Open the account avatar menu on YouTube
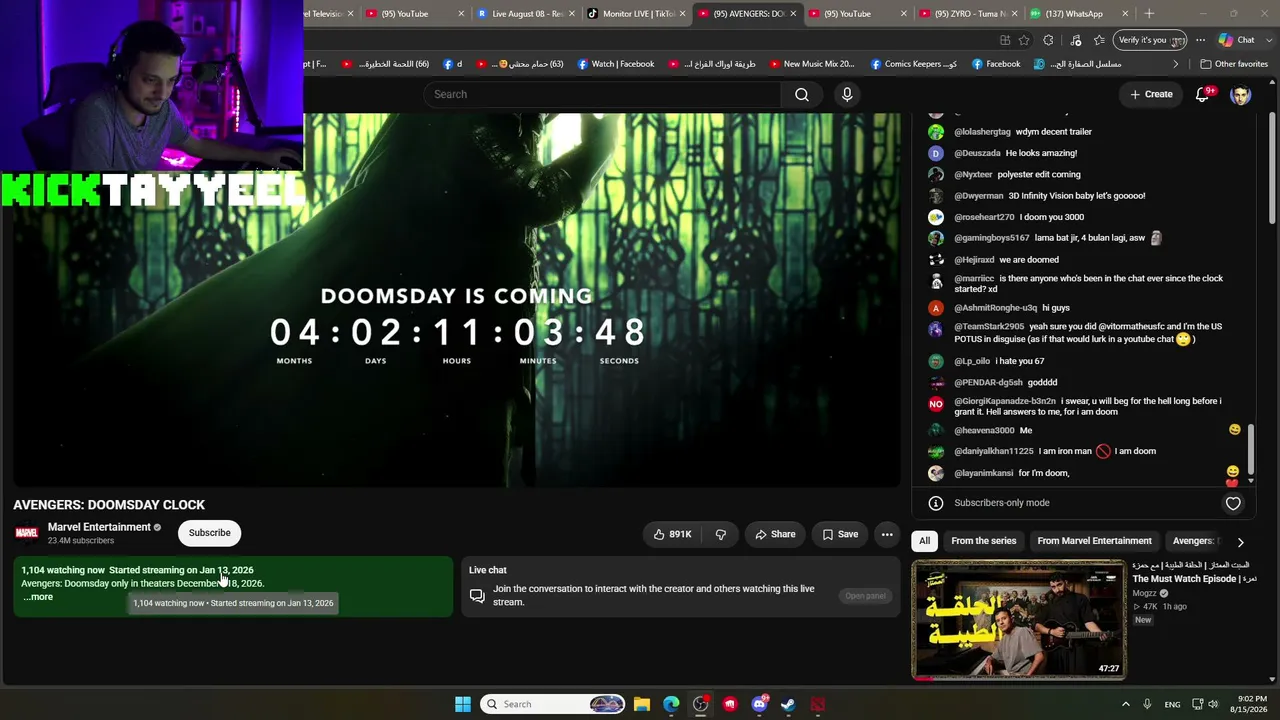The image size is (1280, 720). (x=1241, y=94)
